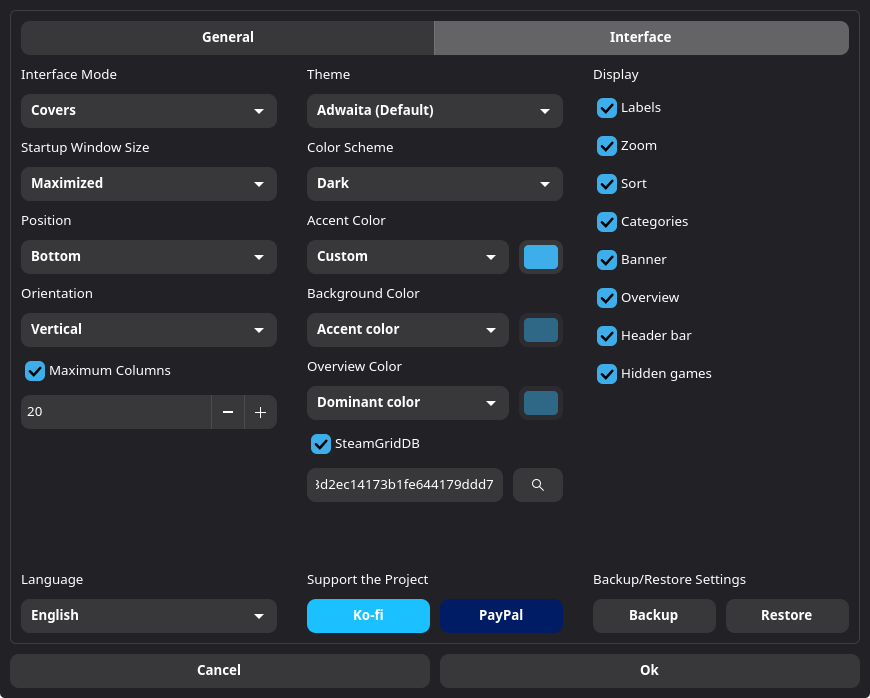870x698 pixels.
Task: Open the Background Color dropdown
Action: [x=407, y=330]
